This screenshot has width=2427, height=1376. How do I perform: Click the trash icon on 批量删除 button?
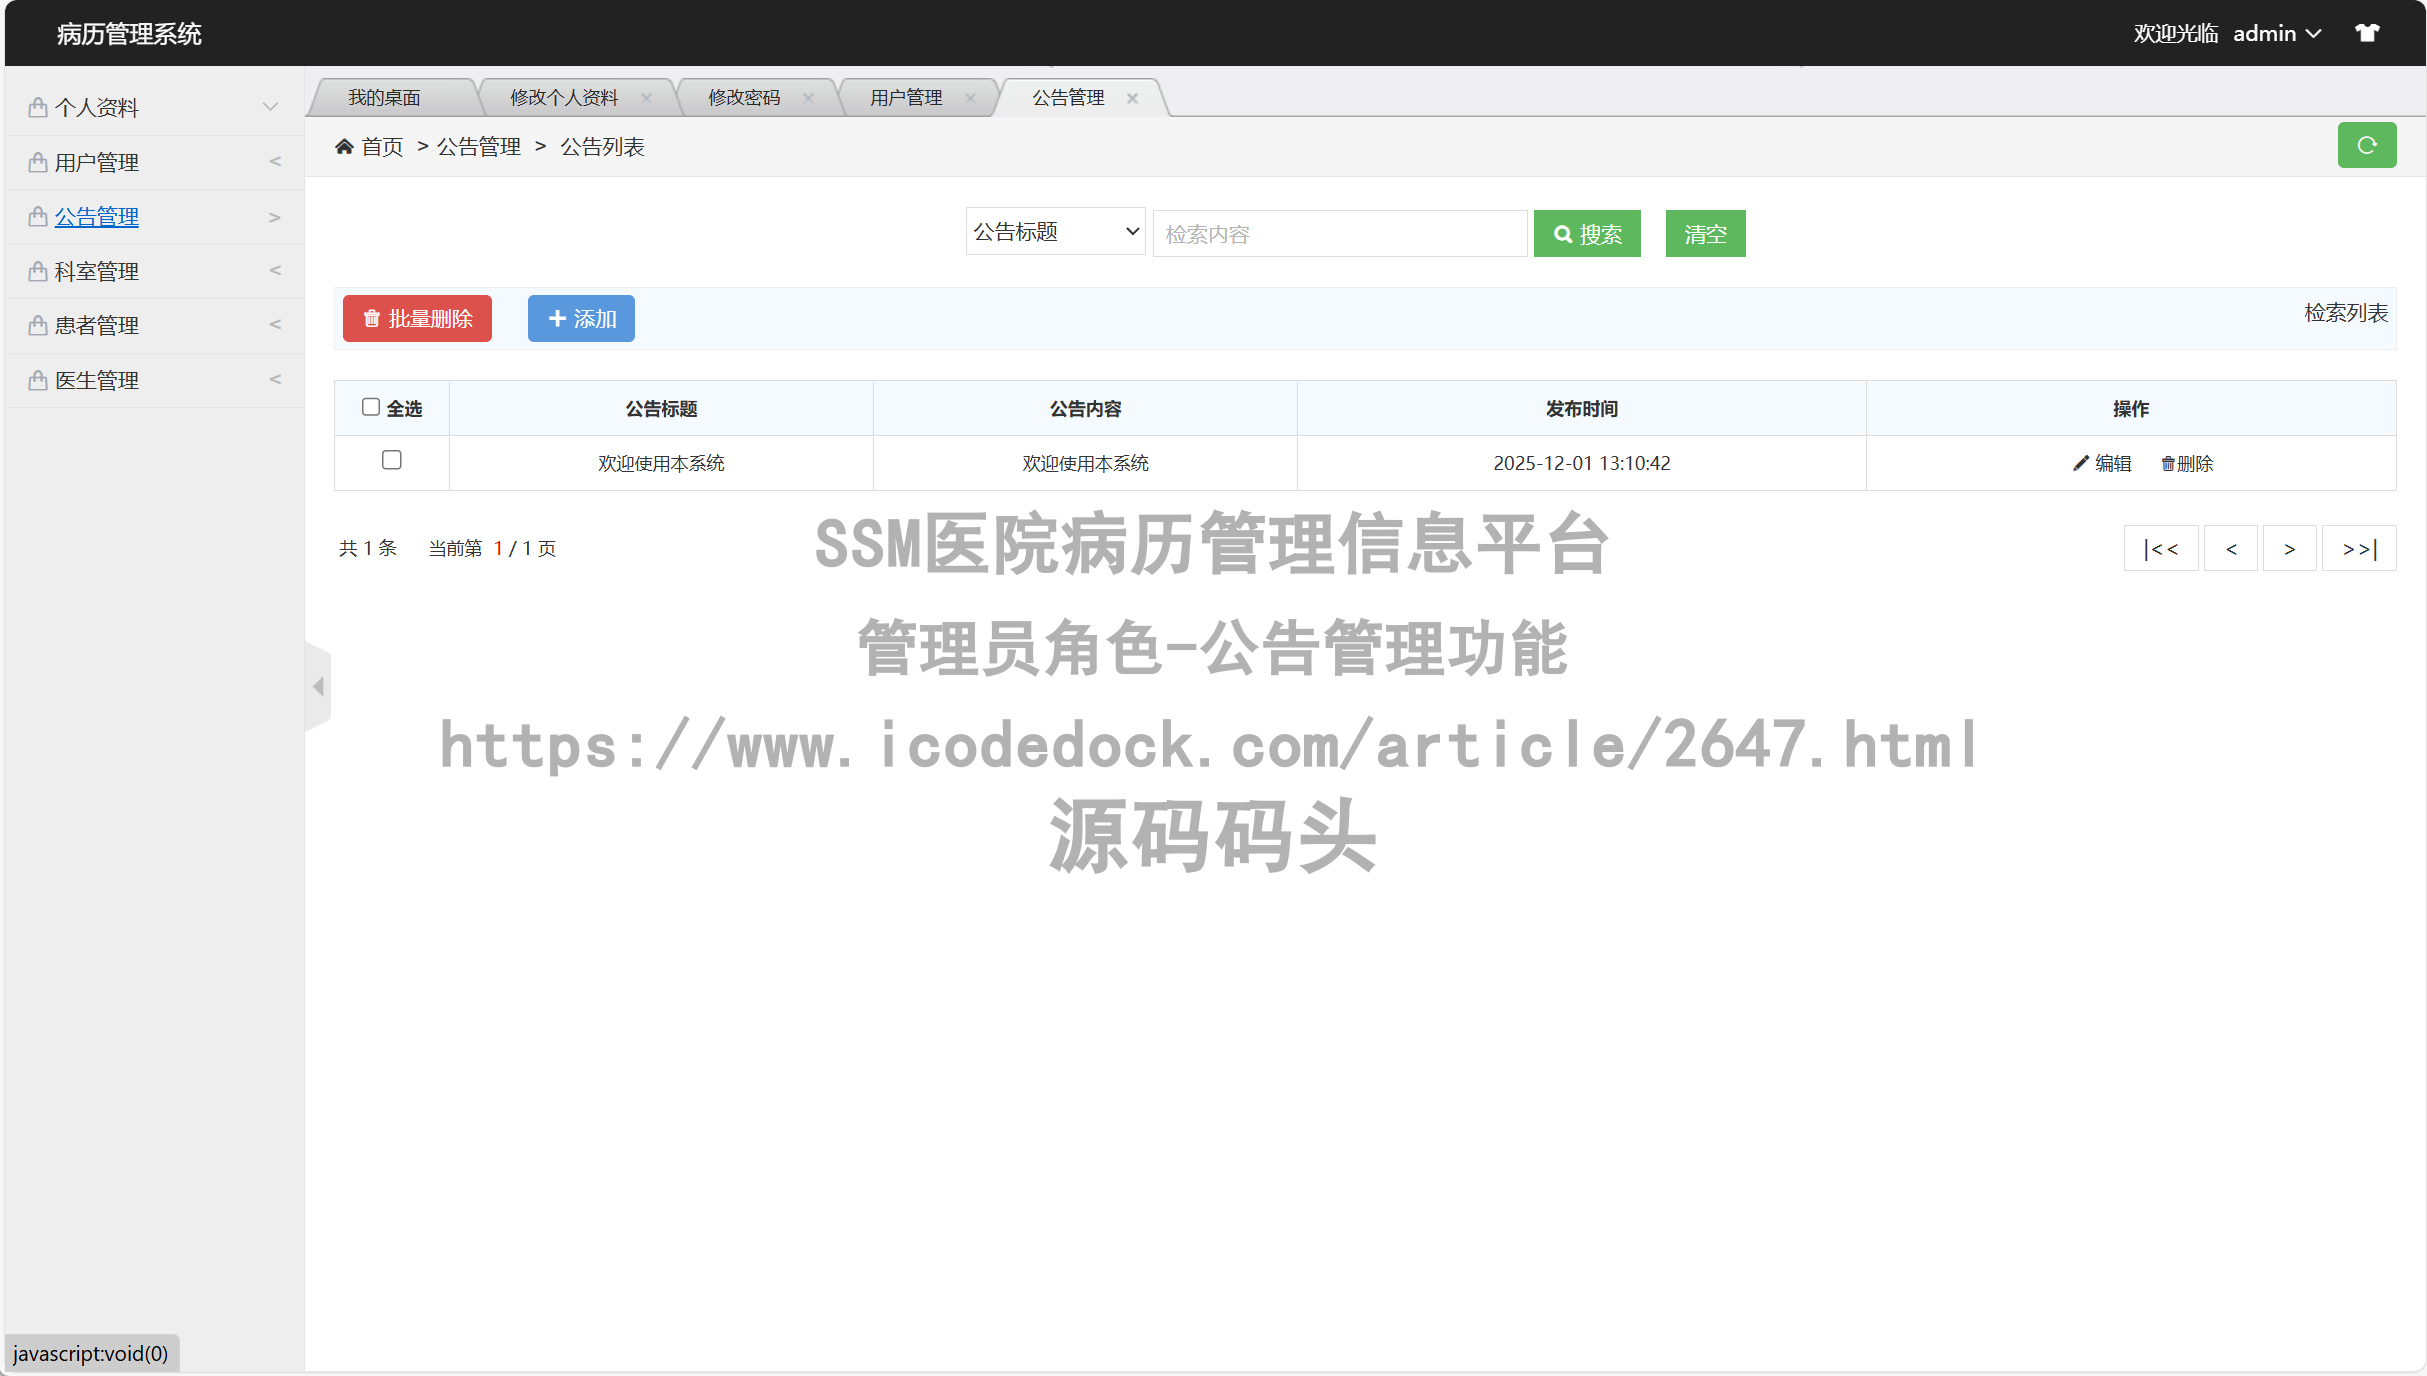click(x=370, y=318)
